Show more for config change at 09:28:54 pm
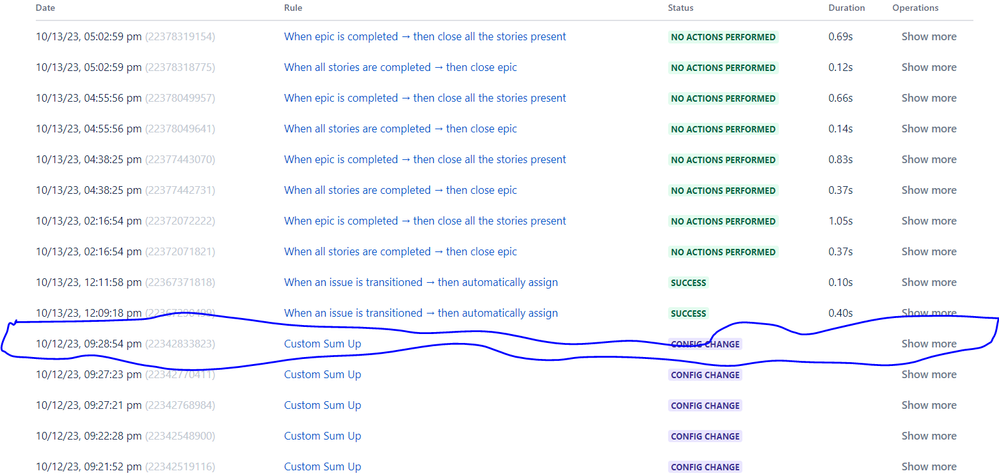The height and width of the screenshot is (476, 999). pyautogui.click(x=929, y=344)
